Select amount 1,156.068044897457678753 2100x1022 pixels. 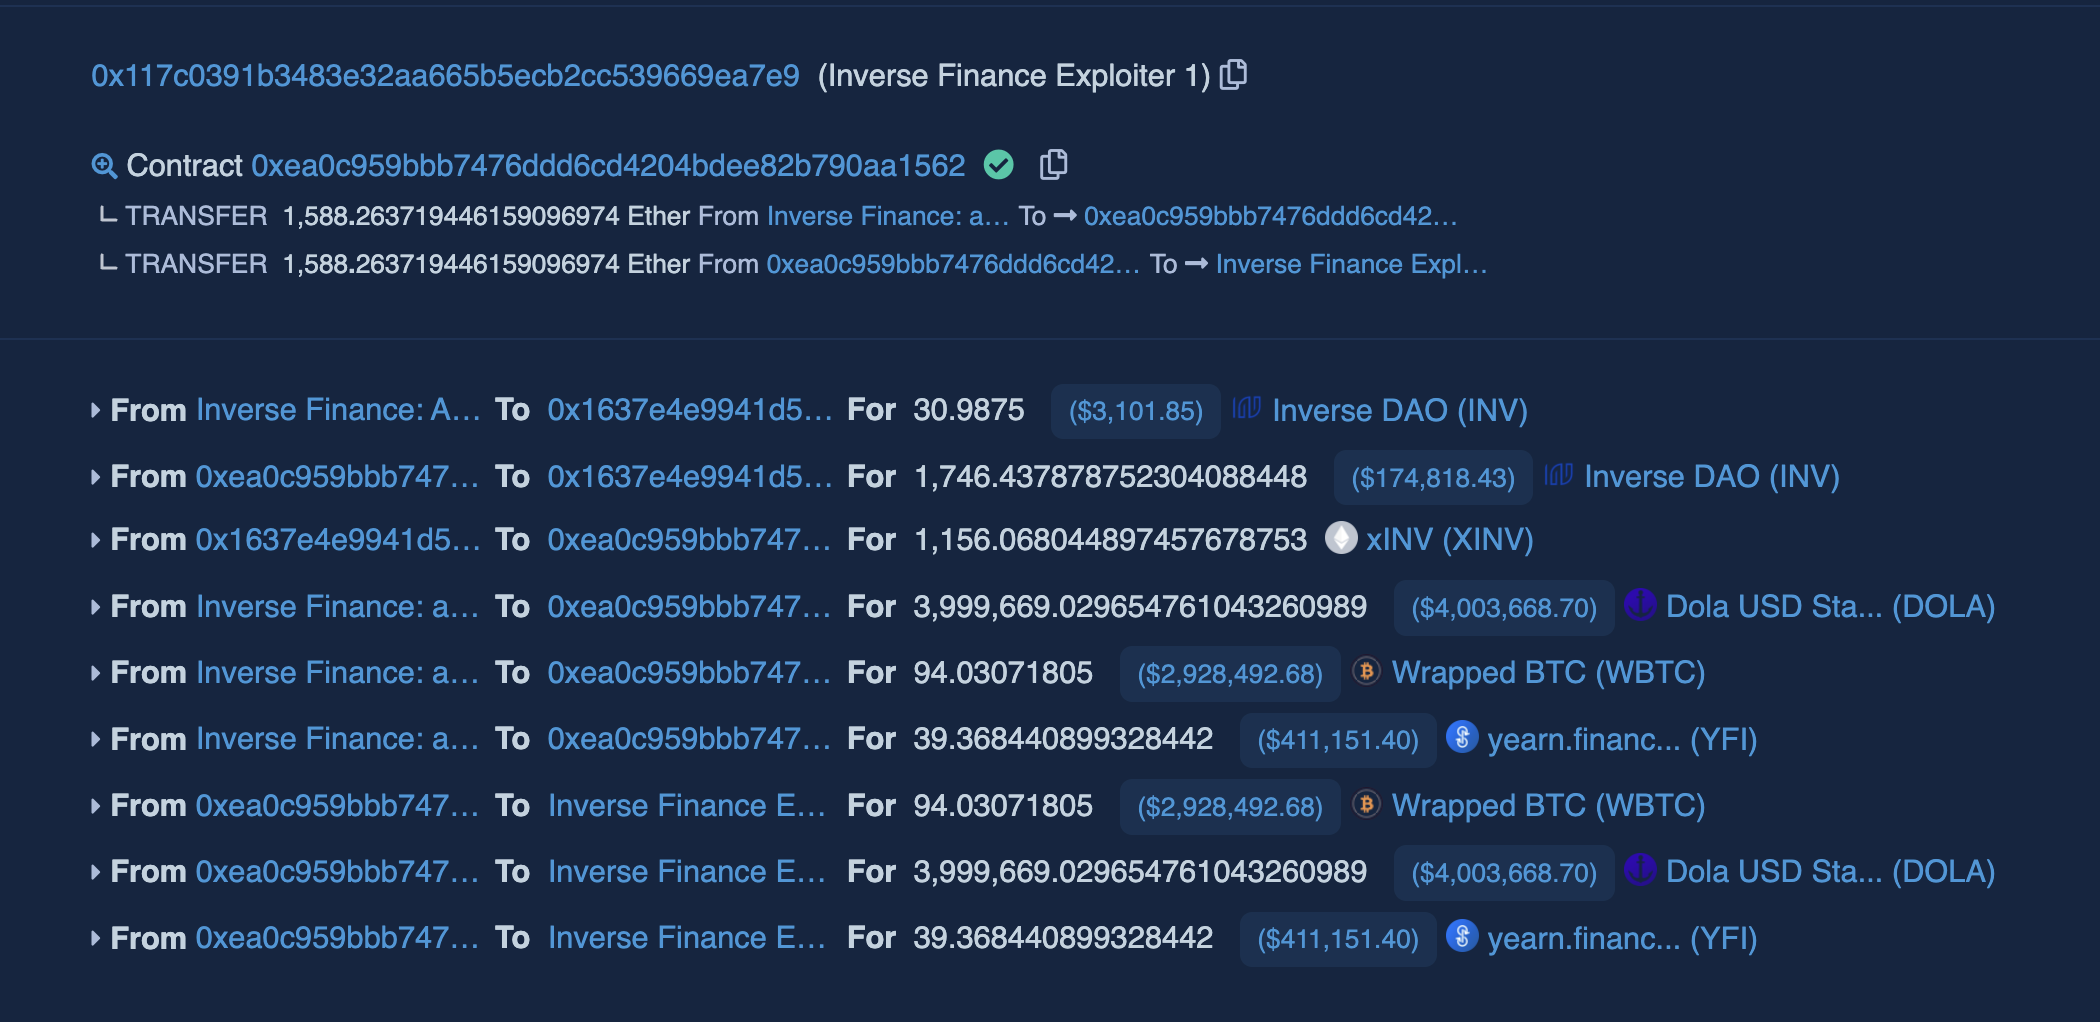pyautogui.click(x=1110, y=540)
